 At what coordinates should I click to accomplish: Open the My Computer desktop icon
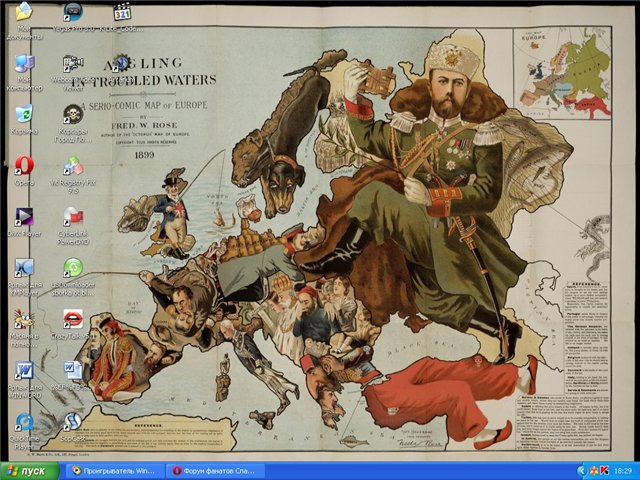(24, 64)
